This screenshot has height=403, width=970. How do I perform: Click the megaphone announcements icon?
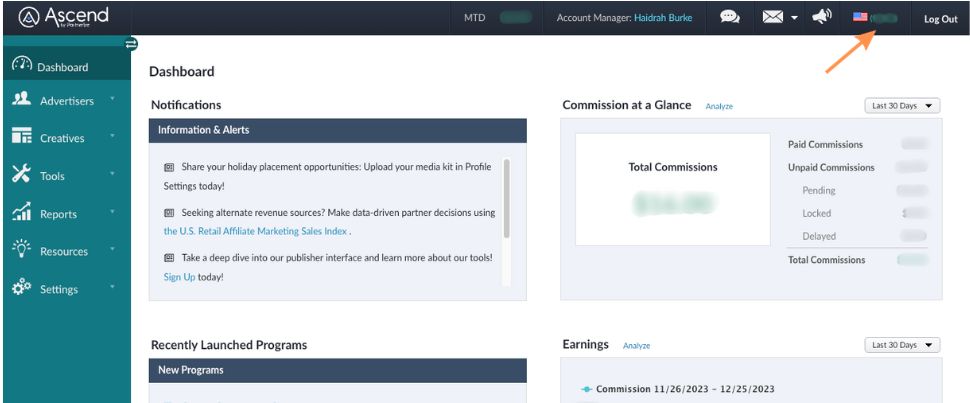pyautogui.click(x=822, y=17)
